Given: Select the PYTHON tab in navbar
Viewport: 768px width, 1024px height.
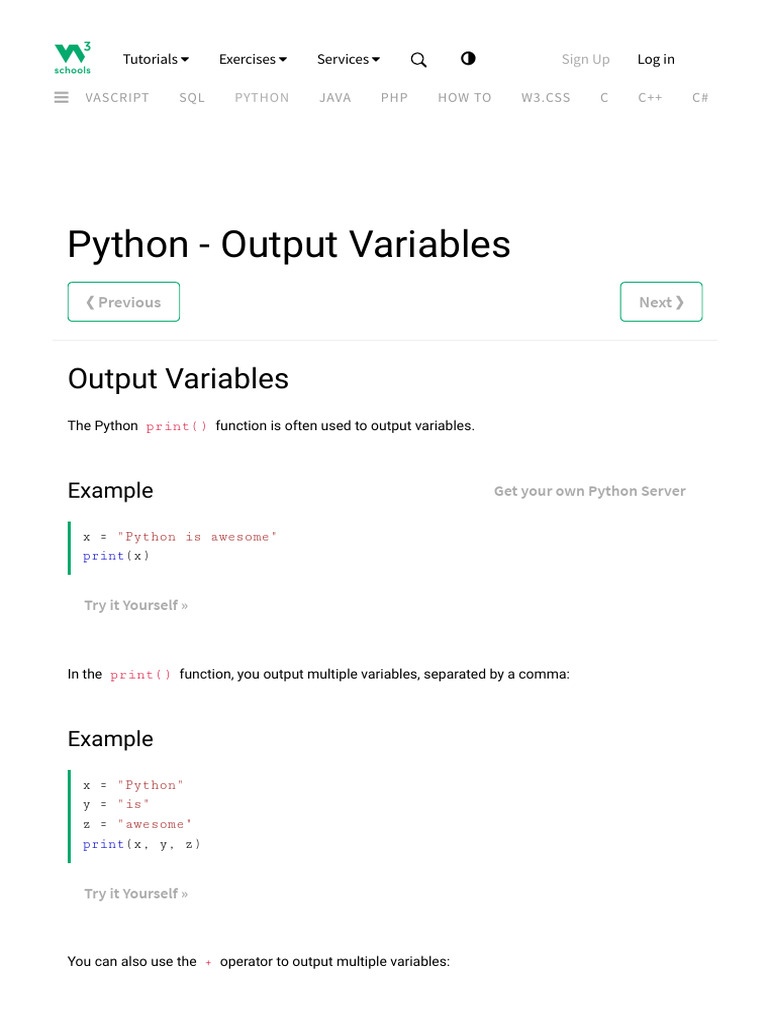Looking at the screenshot, I should [x=262, y=98].
